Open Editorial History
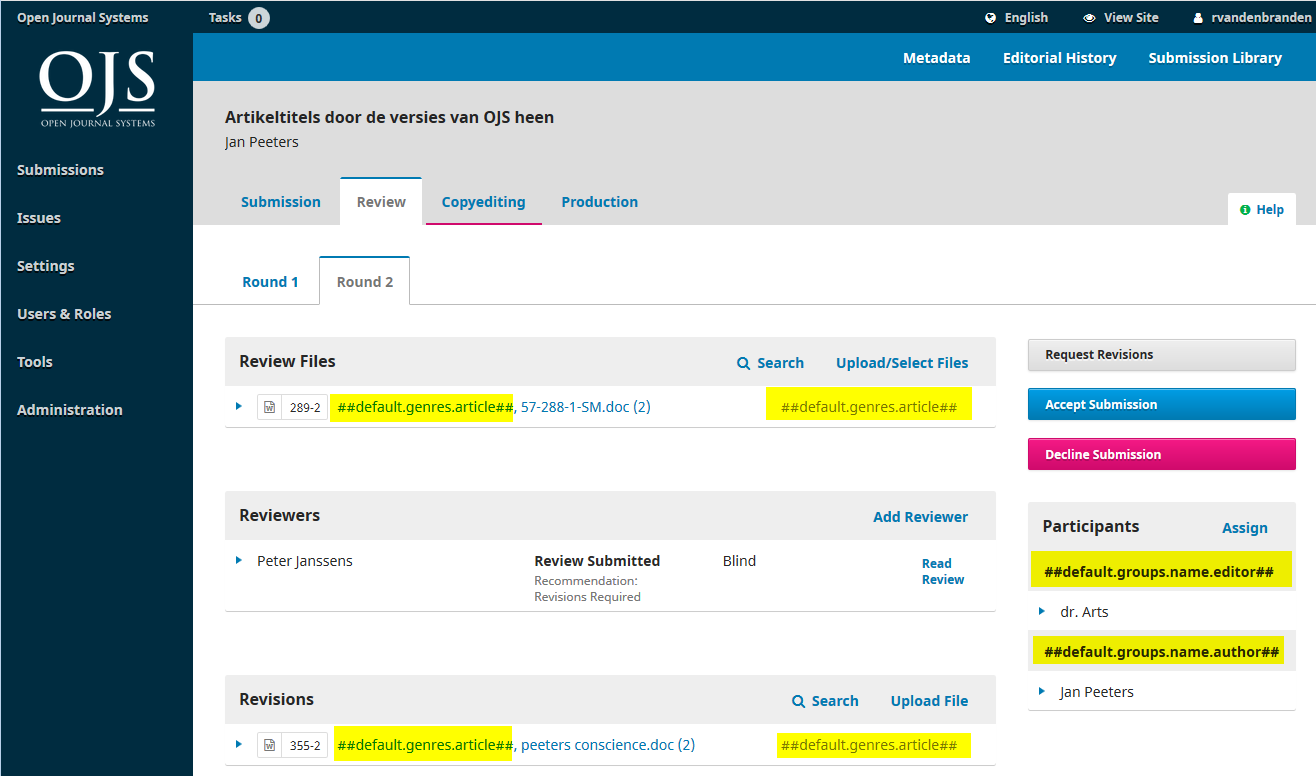Image resolution: width=1316 pixels, height=776 pixels. point(1060,58)
